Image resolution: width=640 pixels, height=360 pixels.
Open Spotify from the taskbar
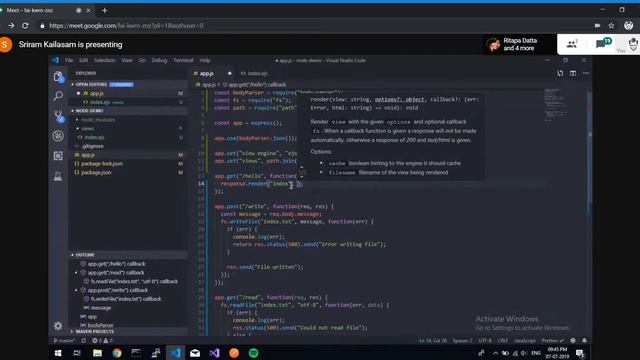tap(253, 353)
